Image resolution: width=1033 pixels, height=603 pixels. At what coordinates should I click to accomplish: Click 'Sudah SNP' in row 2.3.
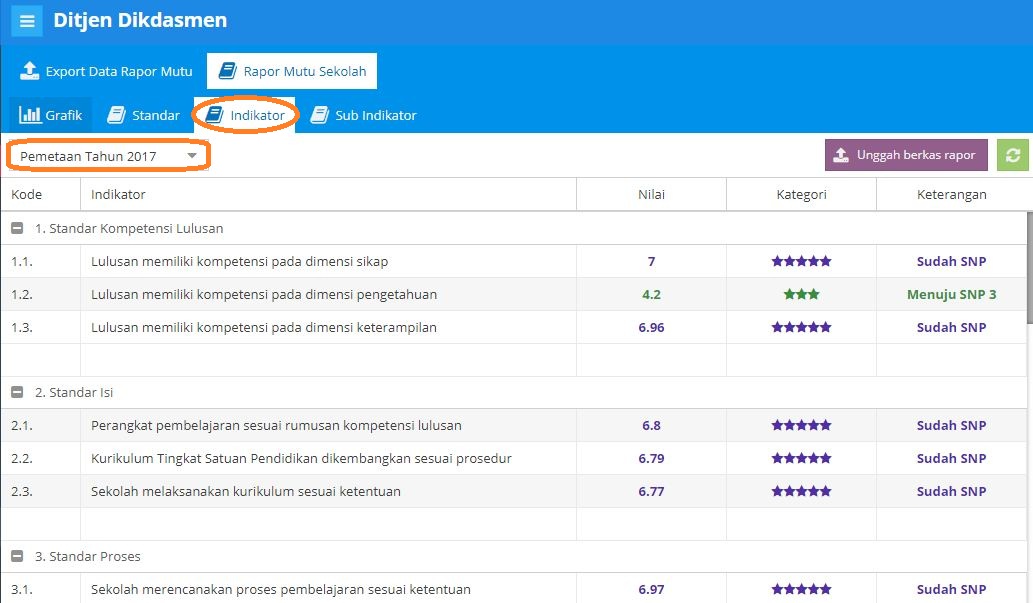[x=951, y=492]
